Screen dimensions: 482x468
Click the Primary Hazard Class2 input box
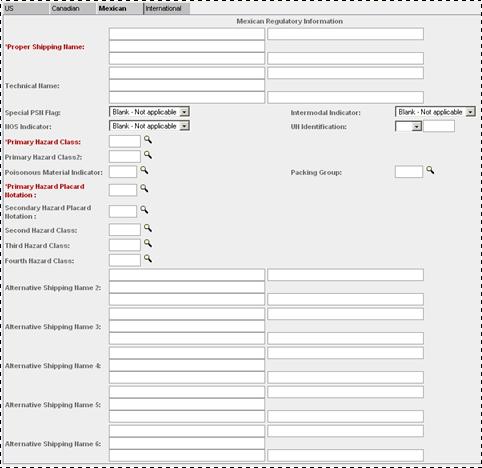[x=125, y=156]
